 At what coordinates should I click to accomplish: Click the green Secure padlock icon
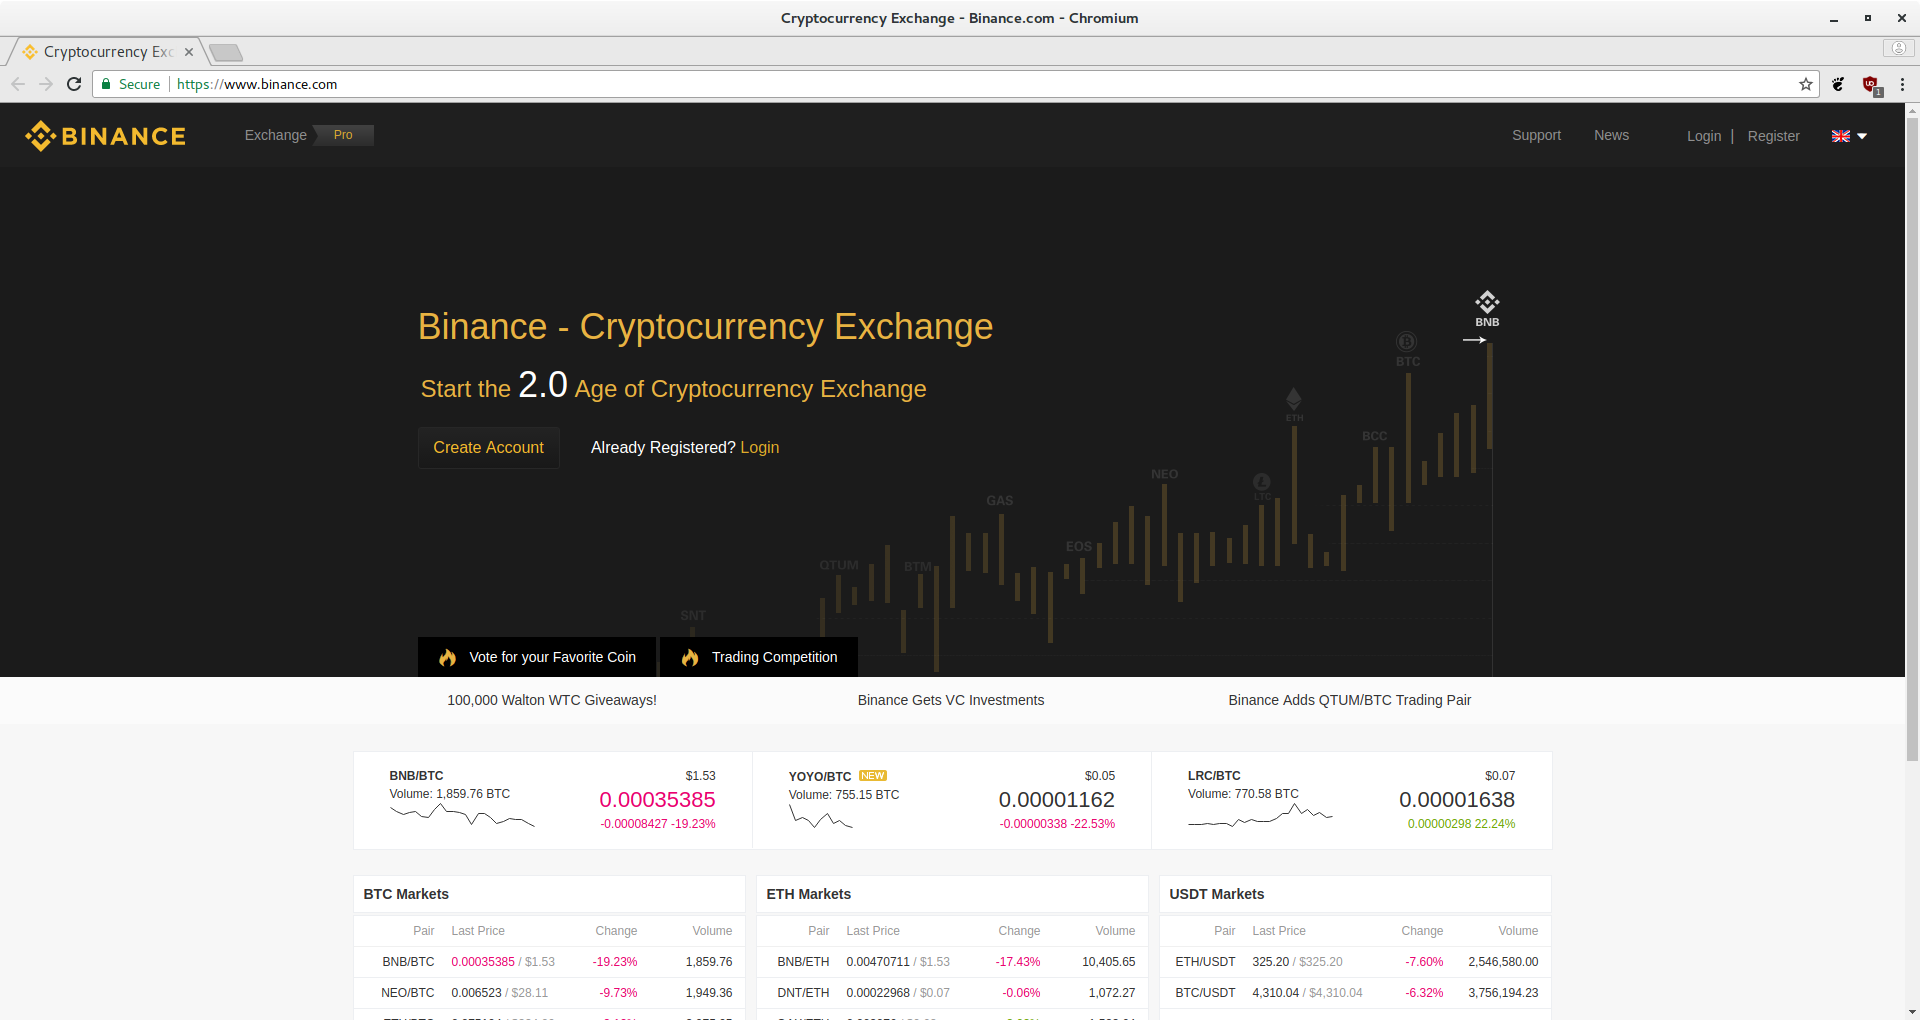pyautogui.click(x=106, y=84)
